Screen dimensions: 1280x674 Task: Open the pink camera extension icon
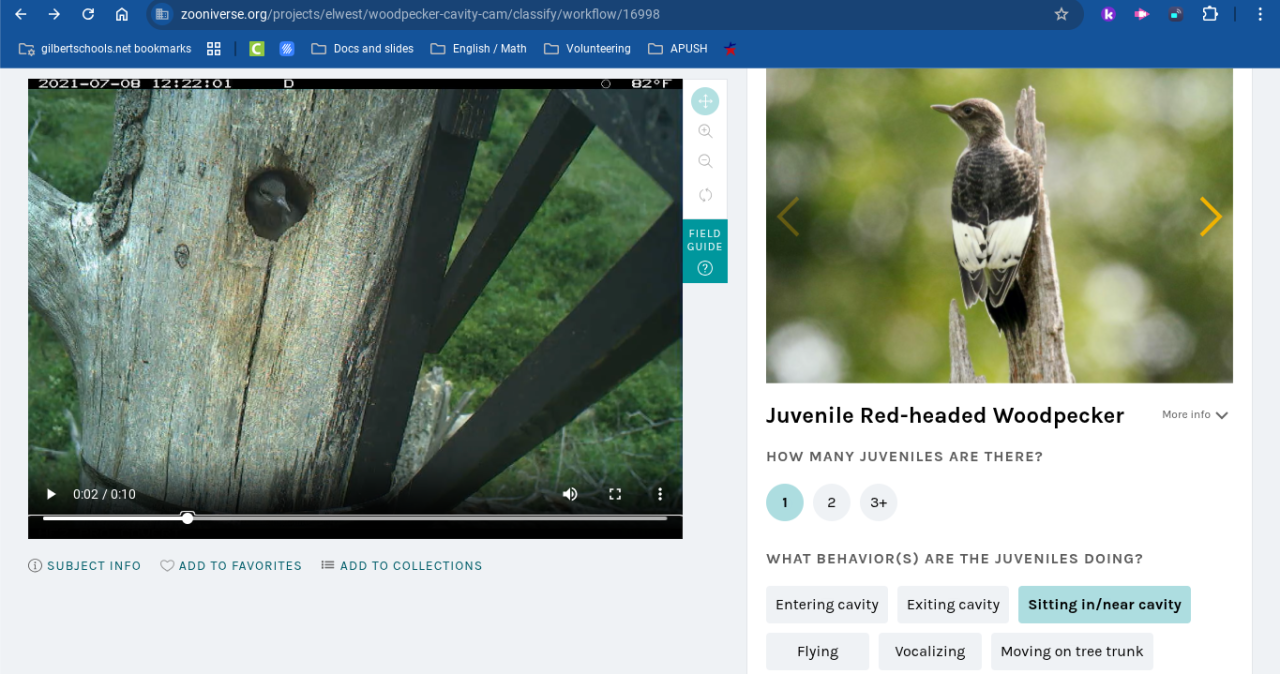(x=1141, y=14)
